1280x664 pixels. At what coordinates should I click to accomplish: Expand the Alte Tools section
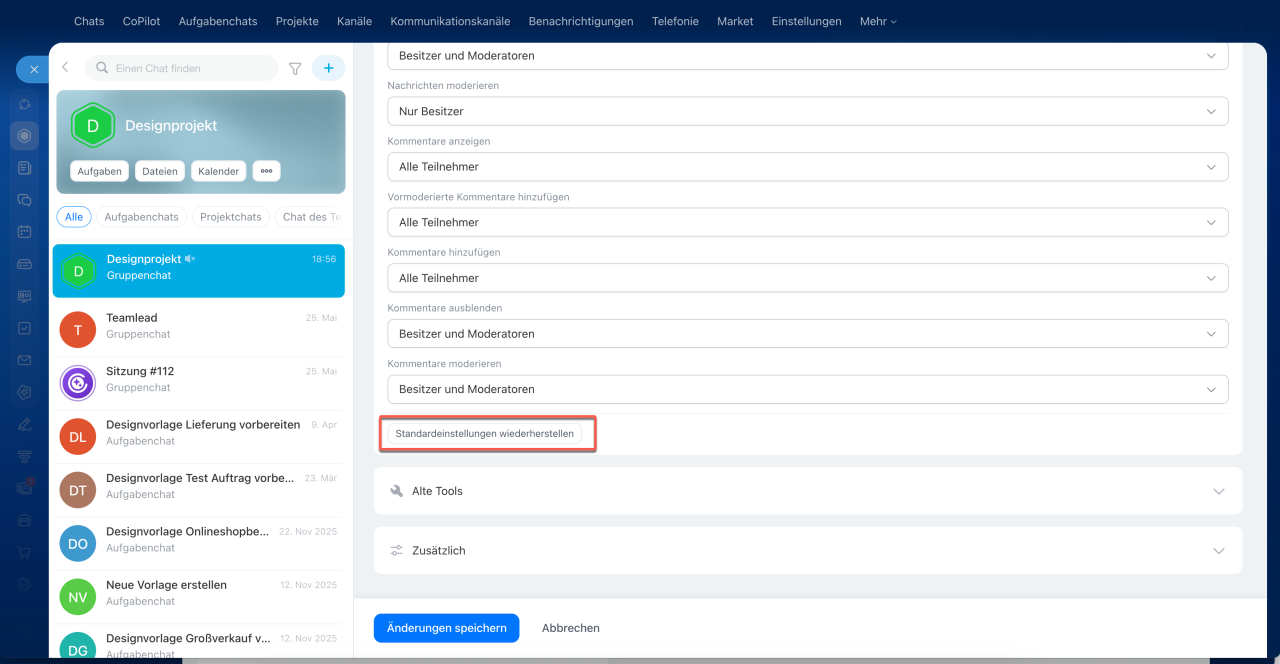808,491
